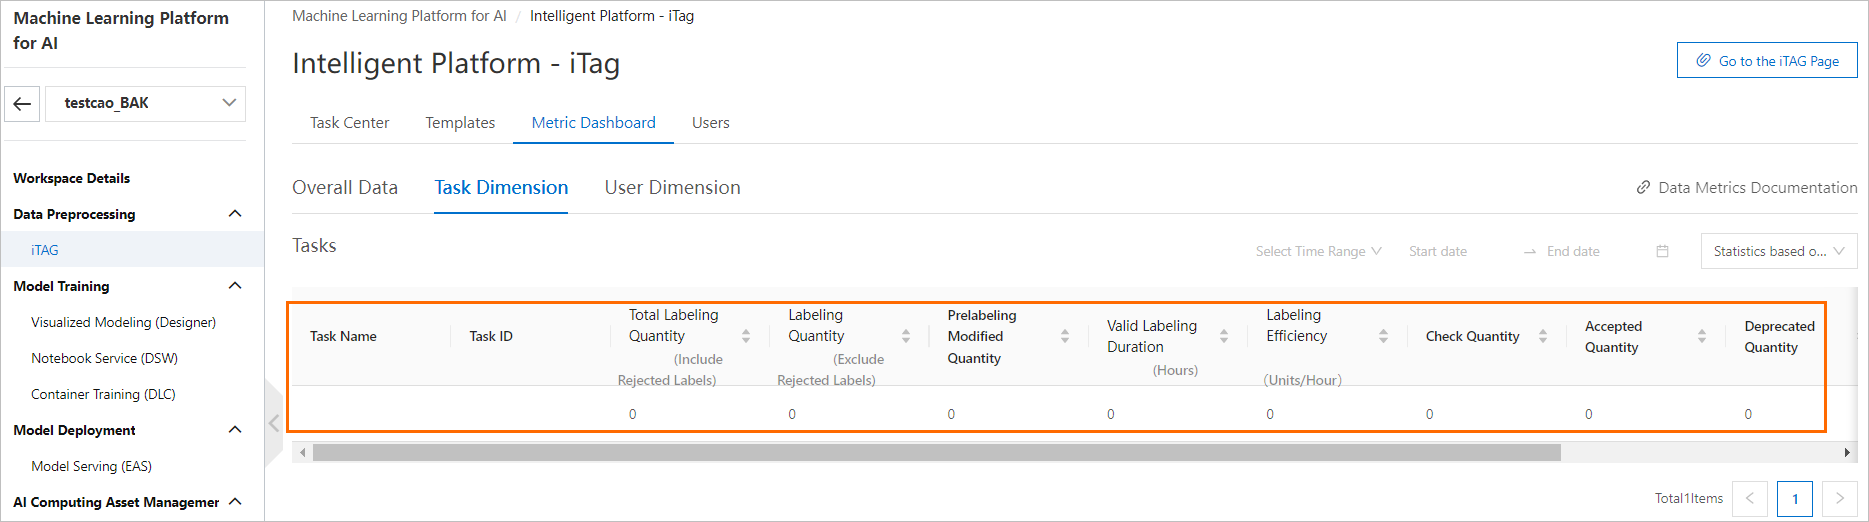Open the testcao_BAK workspace dropdown
Image resolution: width=1869 pixels, height=522 pixels.
pyautogui.click(x=146, y=103)
